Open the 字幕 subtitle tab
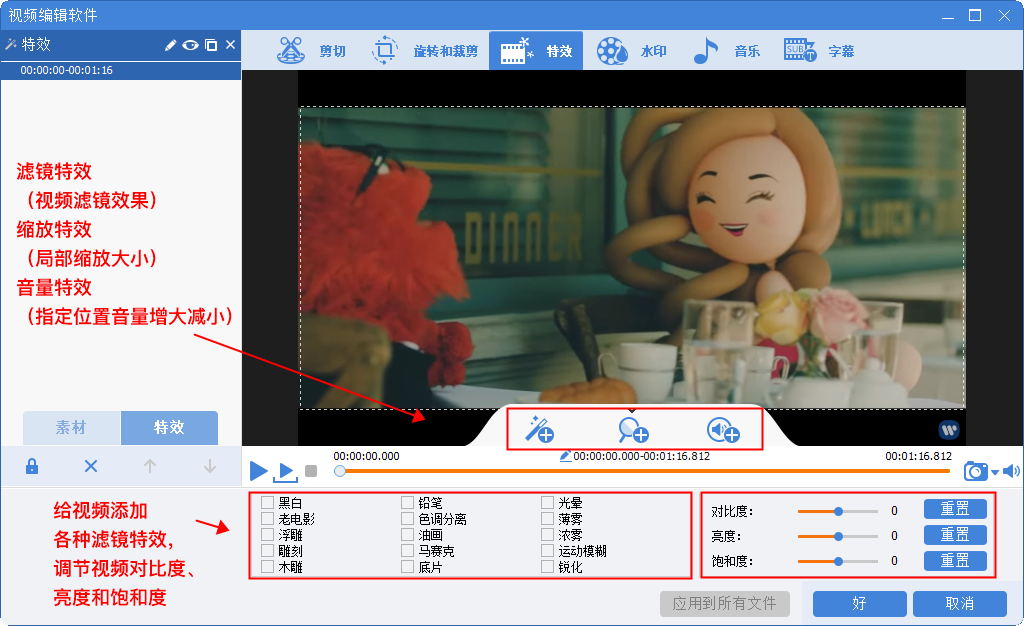The height and width of the screenshot is (626, 1024). pyautogui.click(x=819, y=51)
